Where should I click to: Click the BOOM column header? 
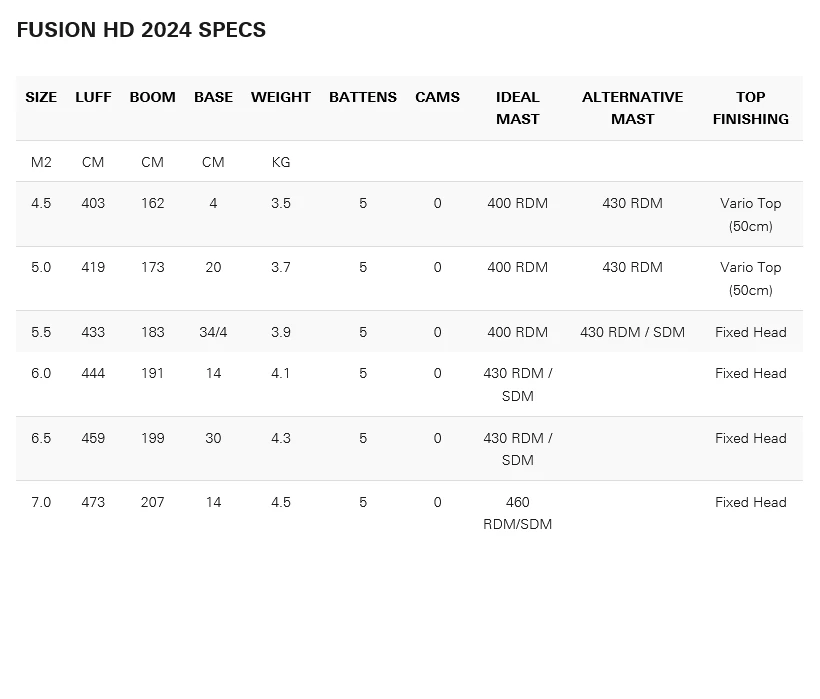click(152, 97)
